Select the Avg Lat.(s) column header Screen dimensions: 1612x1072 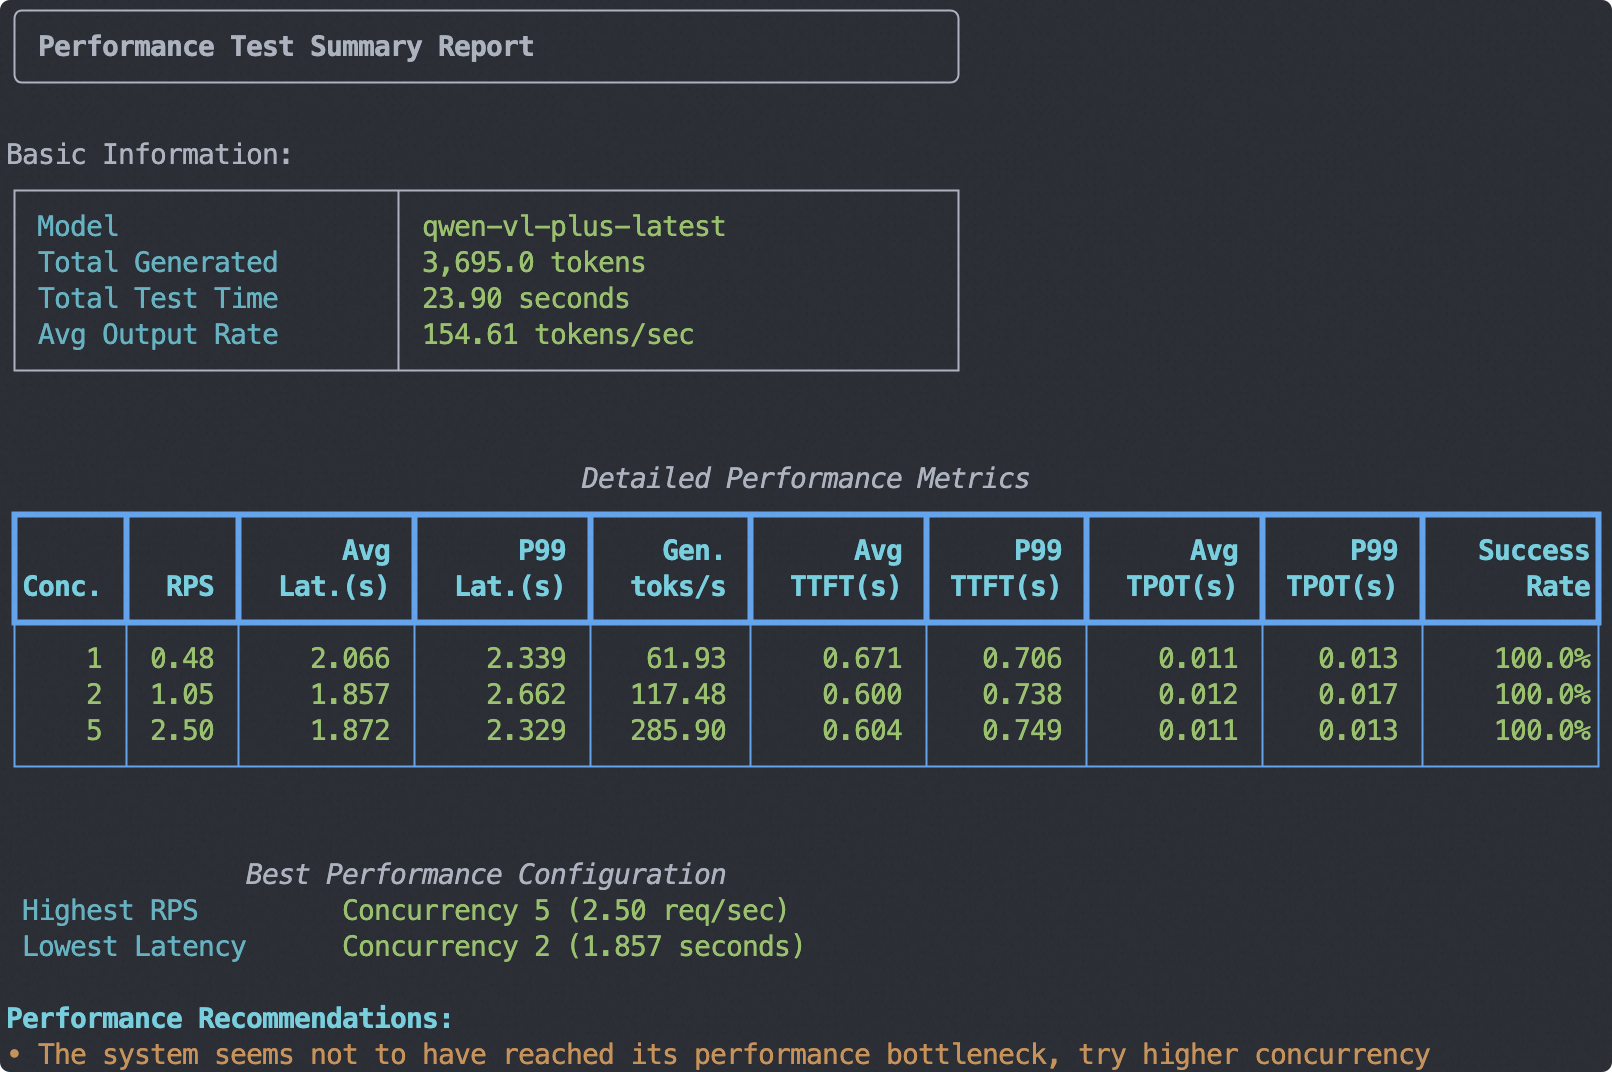[x=334, y=568]
